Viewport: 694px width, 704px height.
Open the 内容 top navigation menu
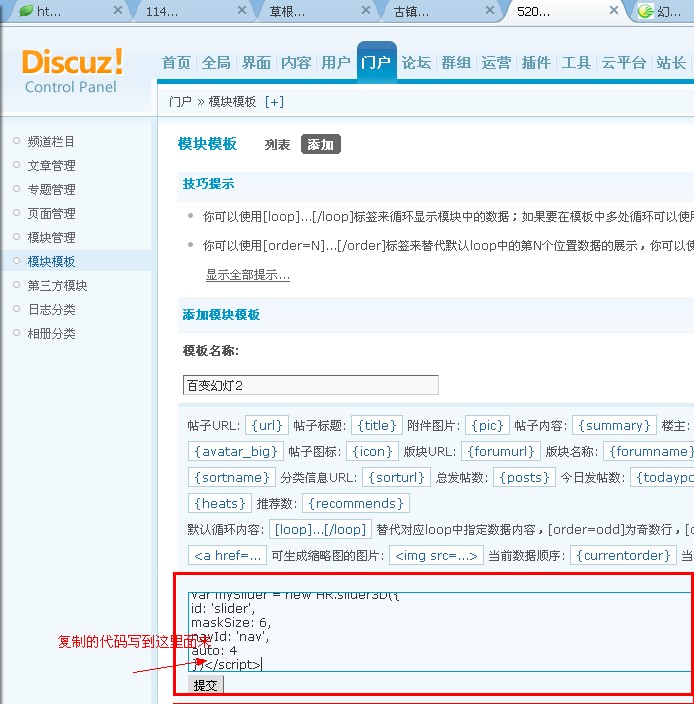pos(296,63)
